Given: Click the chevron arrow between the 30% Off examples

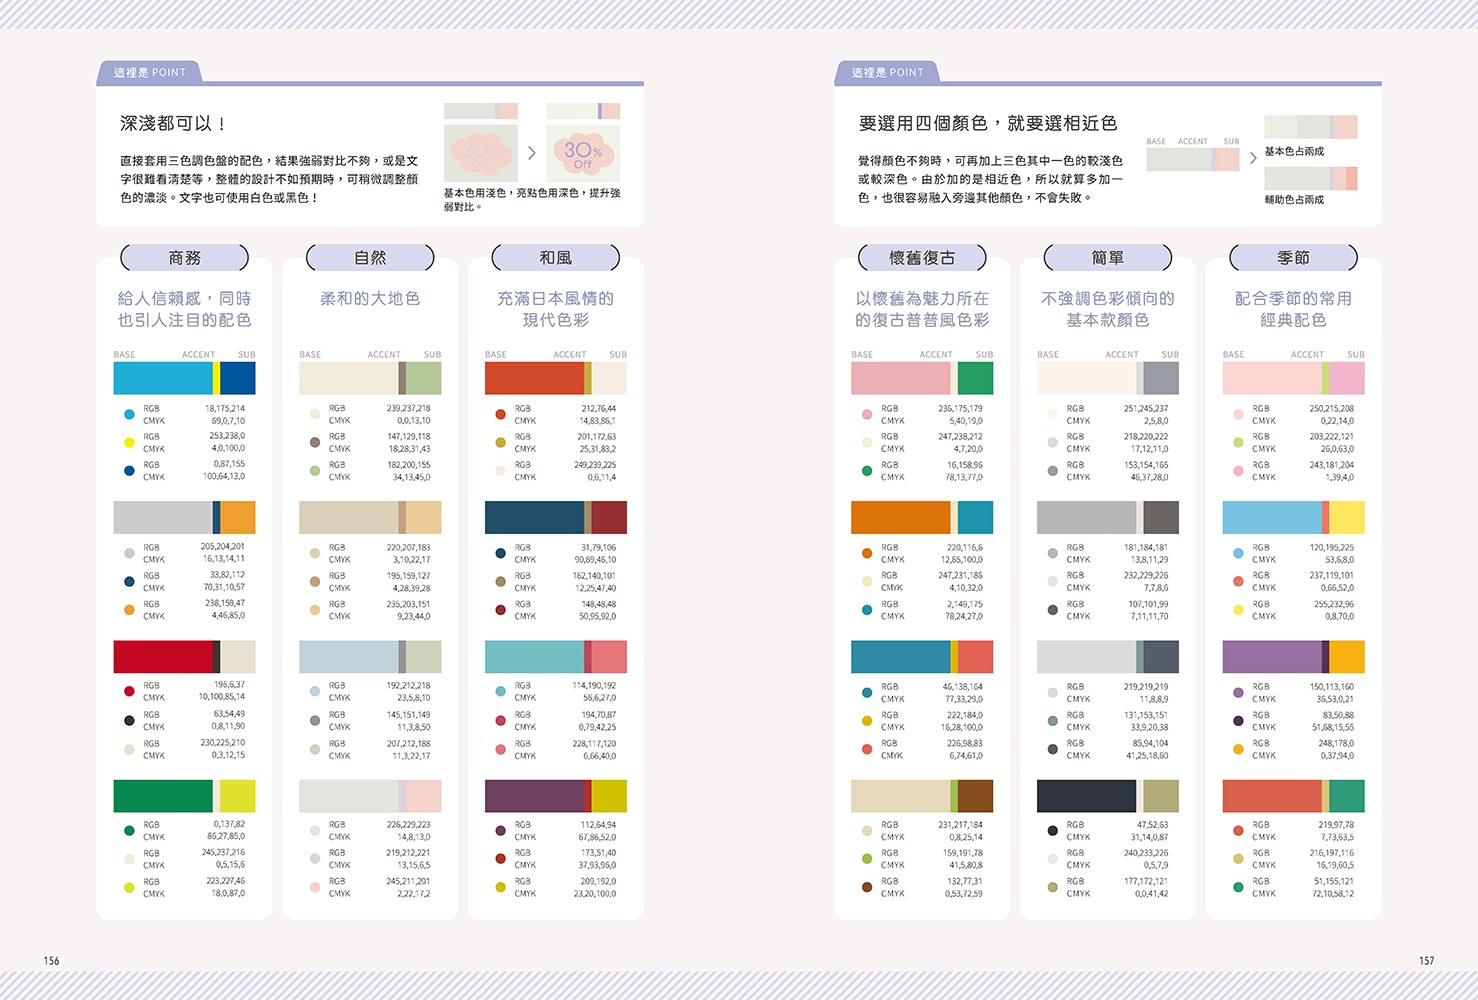Looking at the screenshot, I should click(x=532, y=153).
